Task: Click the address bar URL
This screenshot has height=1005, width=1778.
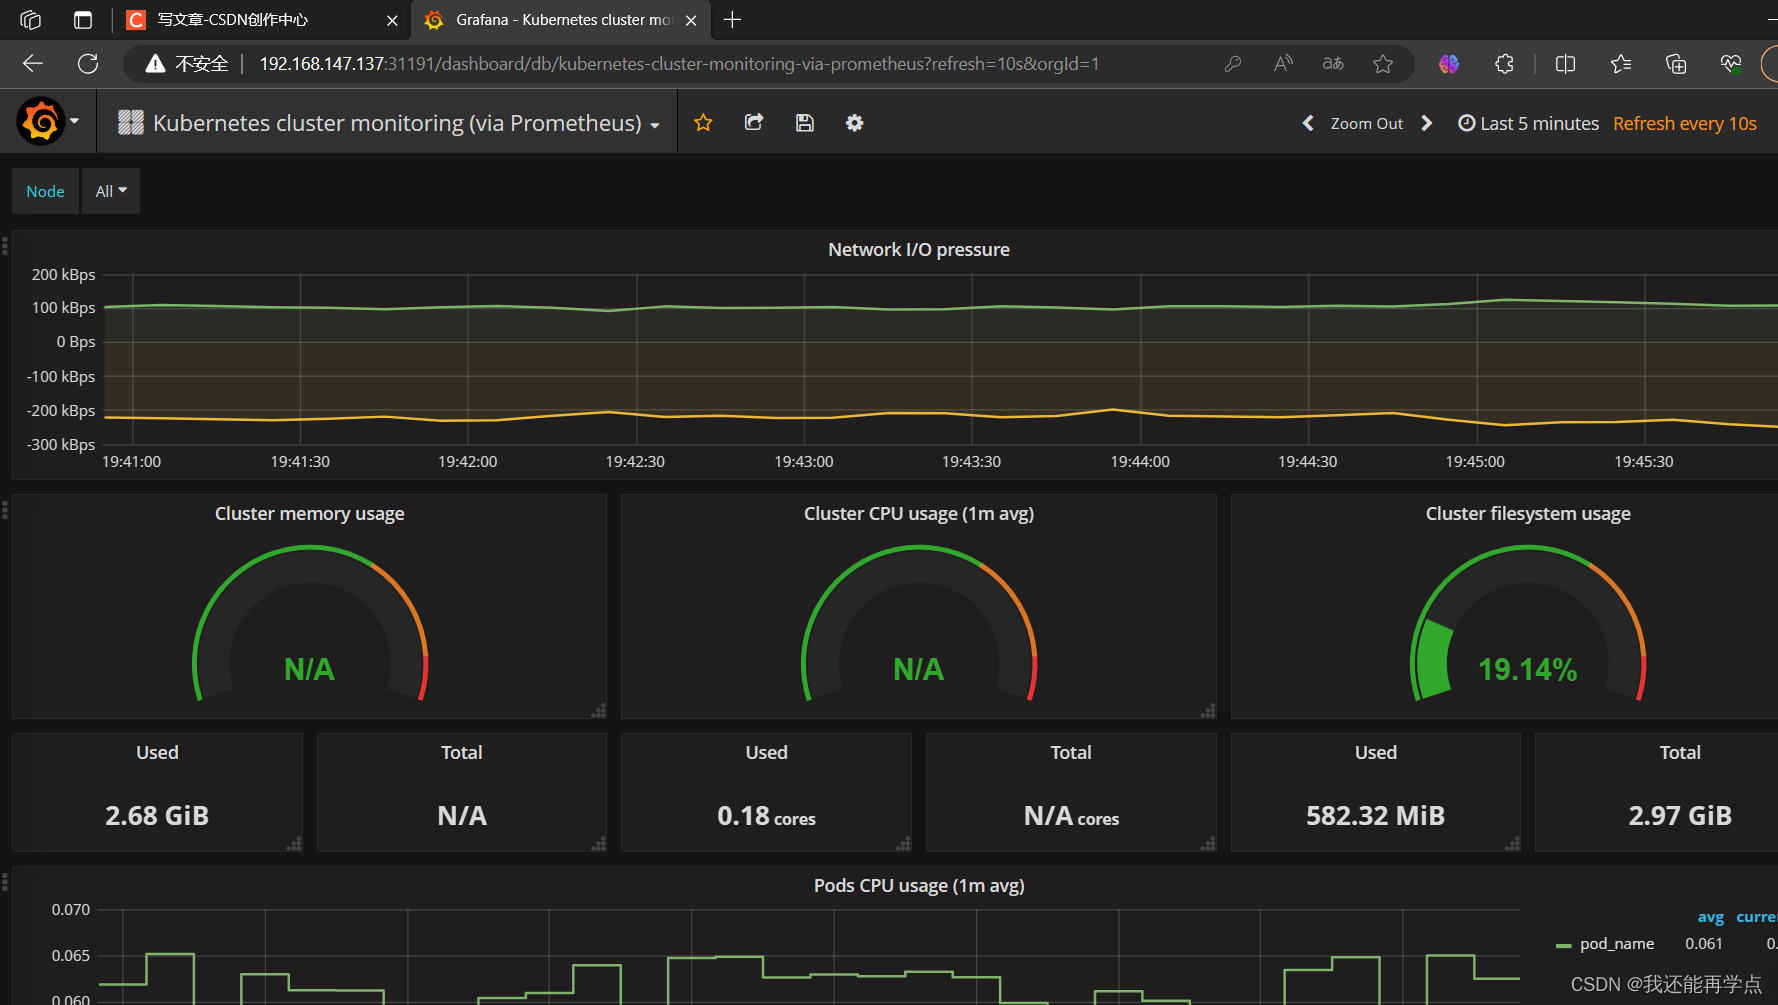Action: (x=679, y=64)
